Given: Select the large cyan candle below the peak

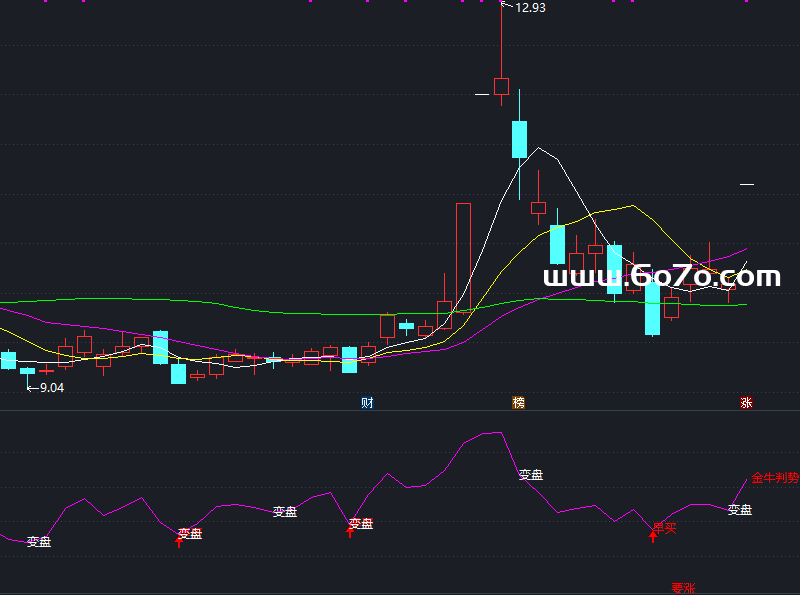Looking at the screenshot, I should point(519,139).
